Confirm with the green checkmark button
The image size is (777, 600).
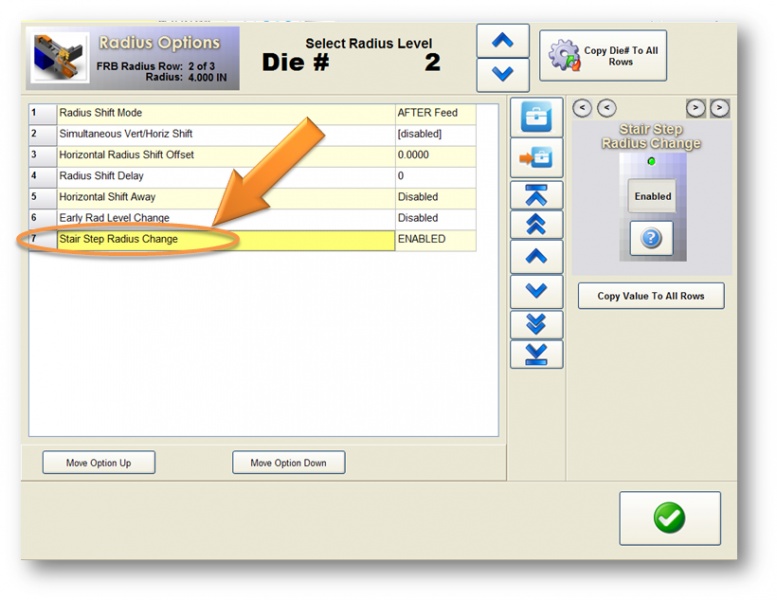(x=669, y=518)
